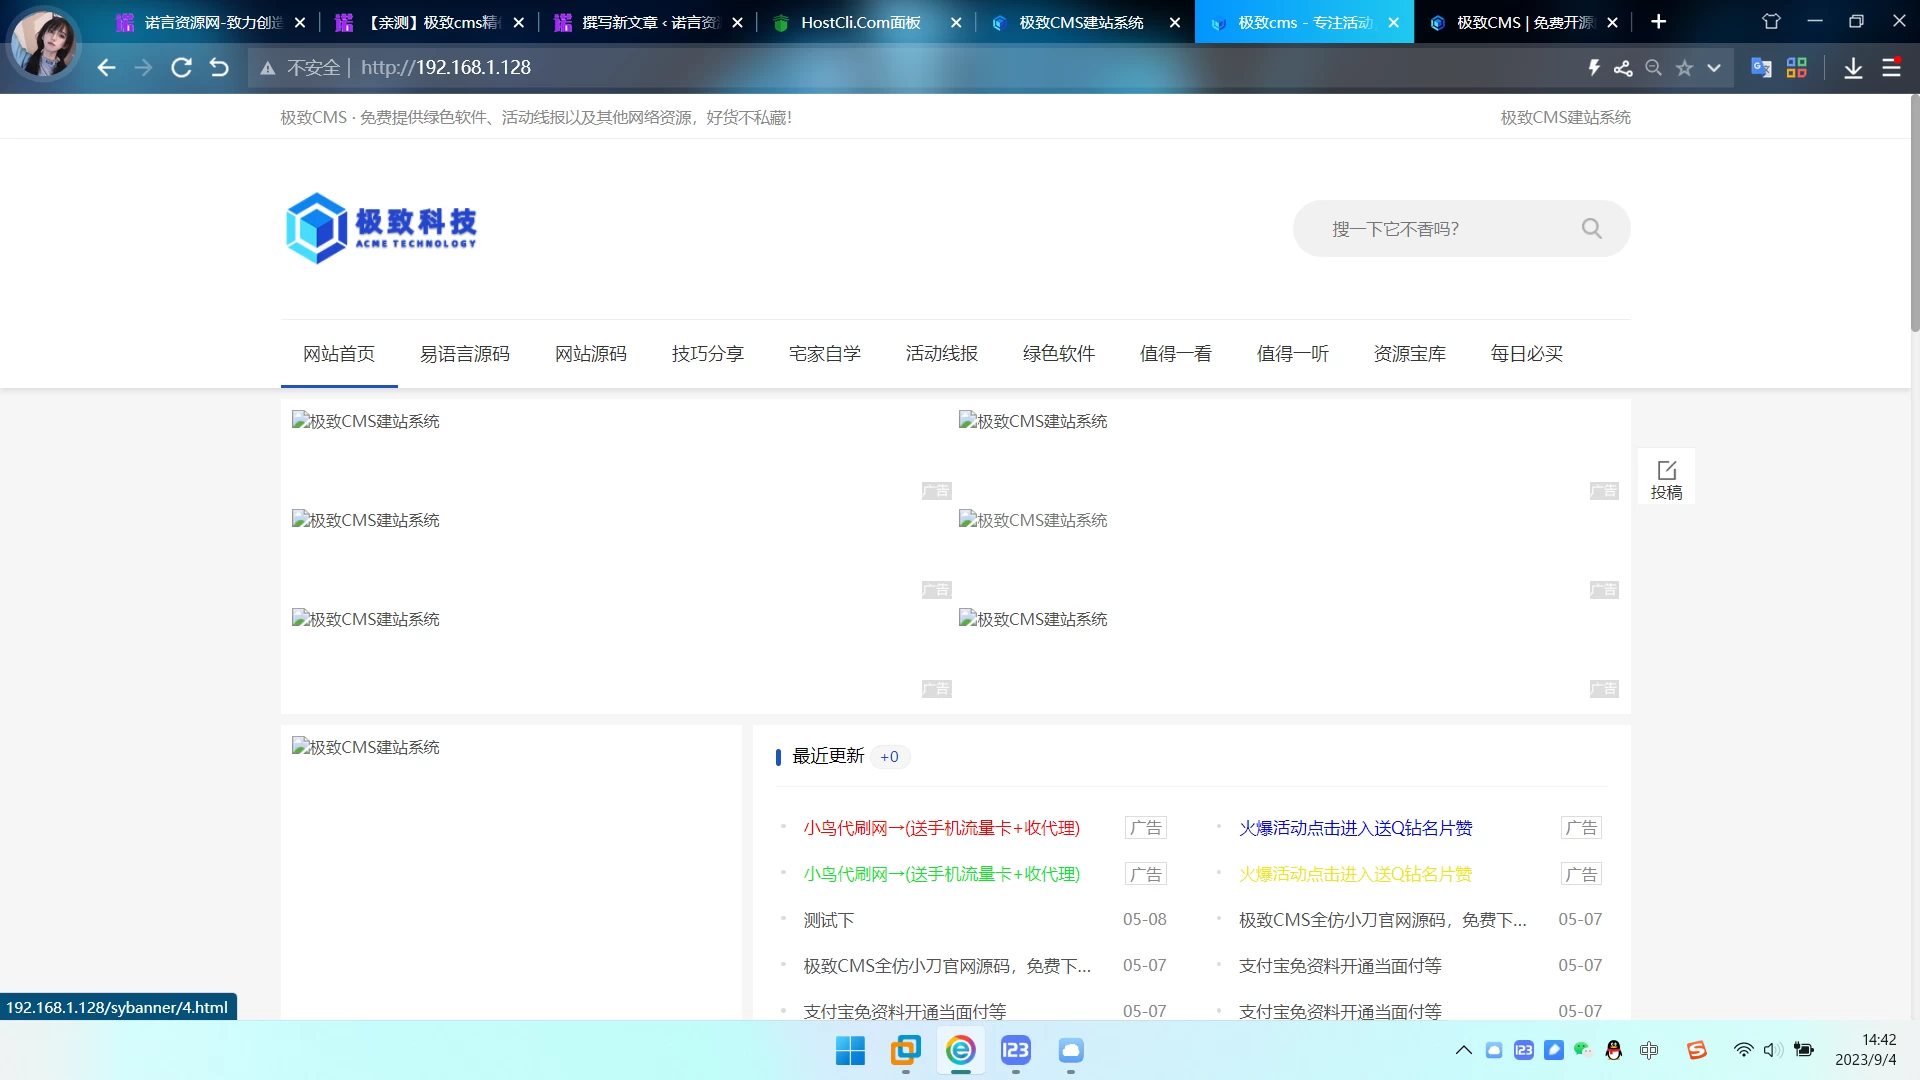Screen dimensions: 1920x1080
Task: Open the 每日必买 nav item
Action: (x=1527, y=353)
